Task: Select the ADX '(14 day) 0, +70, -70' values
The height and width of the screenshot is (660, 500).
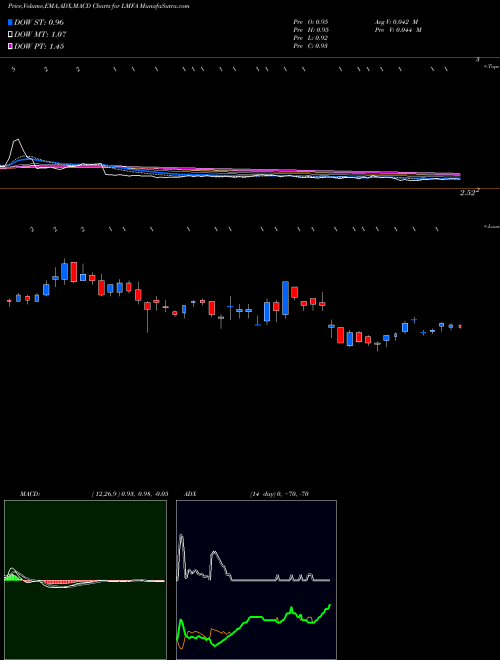Action: click(x=278, y=494)
